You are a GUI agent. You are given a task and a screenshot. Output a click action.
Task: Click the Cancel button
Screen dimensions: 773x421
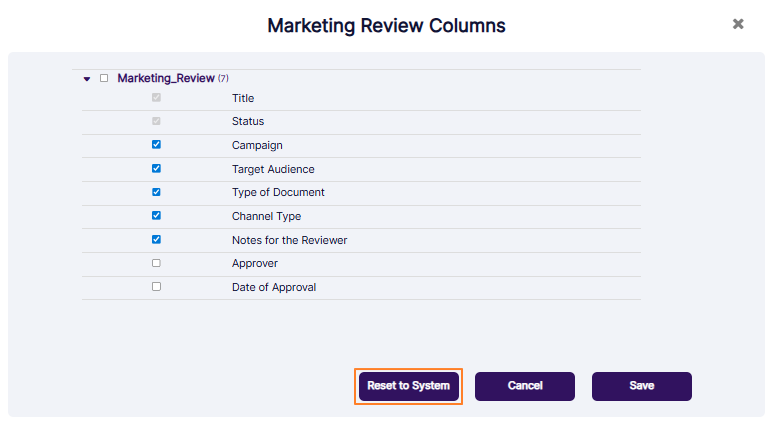524,386
